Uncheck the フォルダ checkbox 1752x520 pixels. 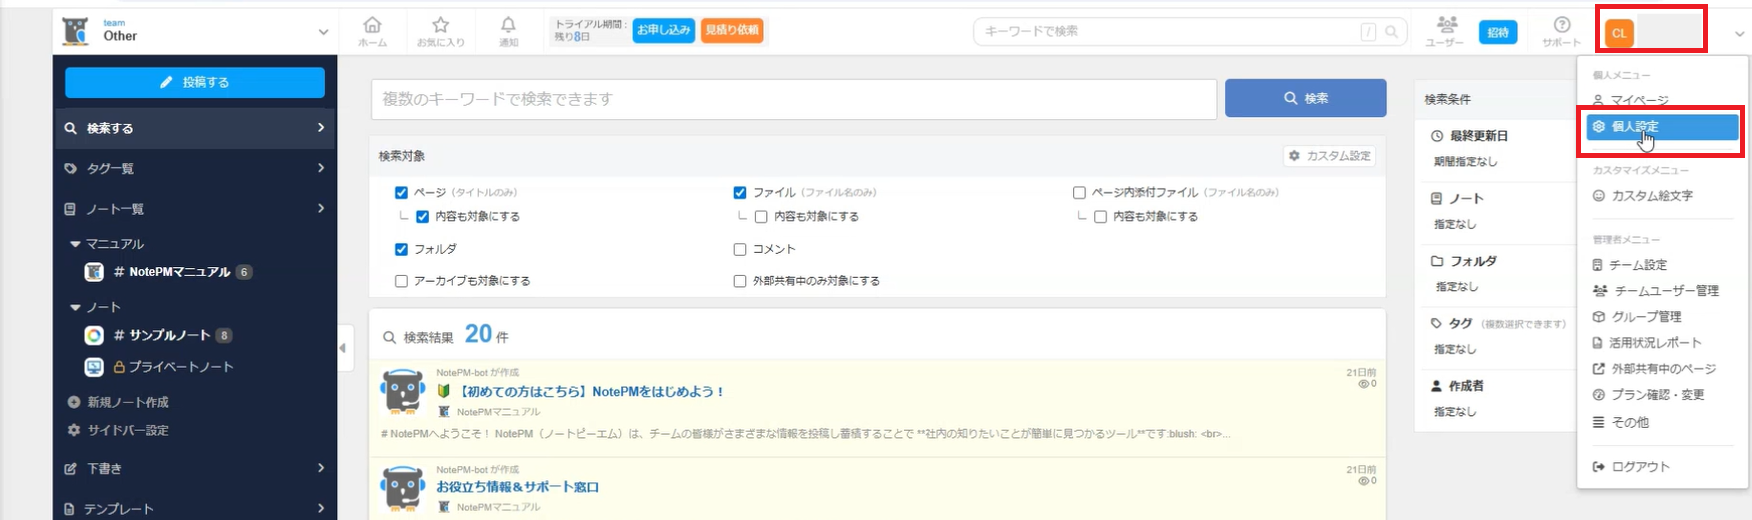coord(401,249)
